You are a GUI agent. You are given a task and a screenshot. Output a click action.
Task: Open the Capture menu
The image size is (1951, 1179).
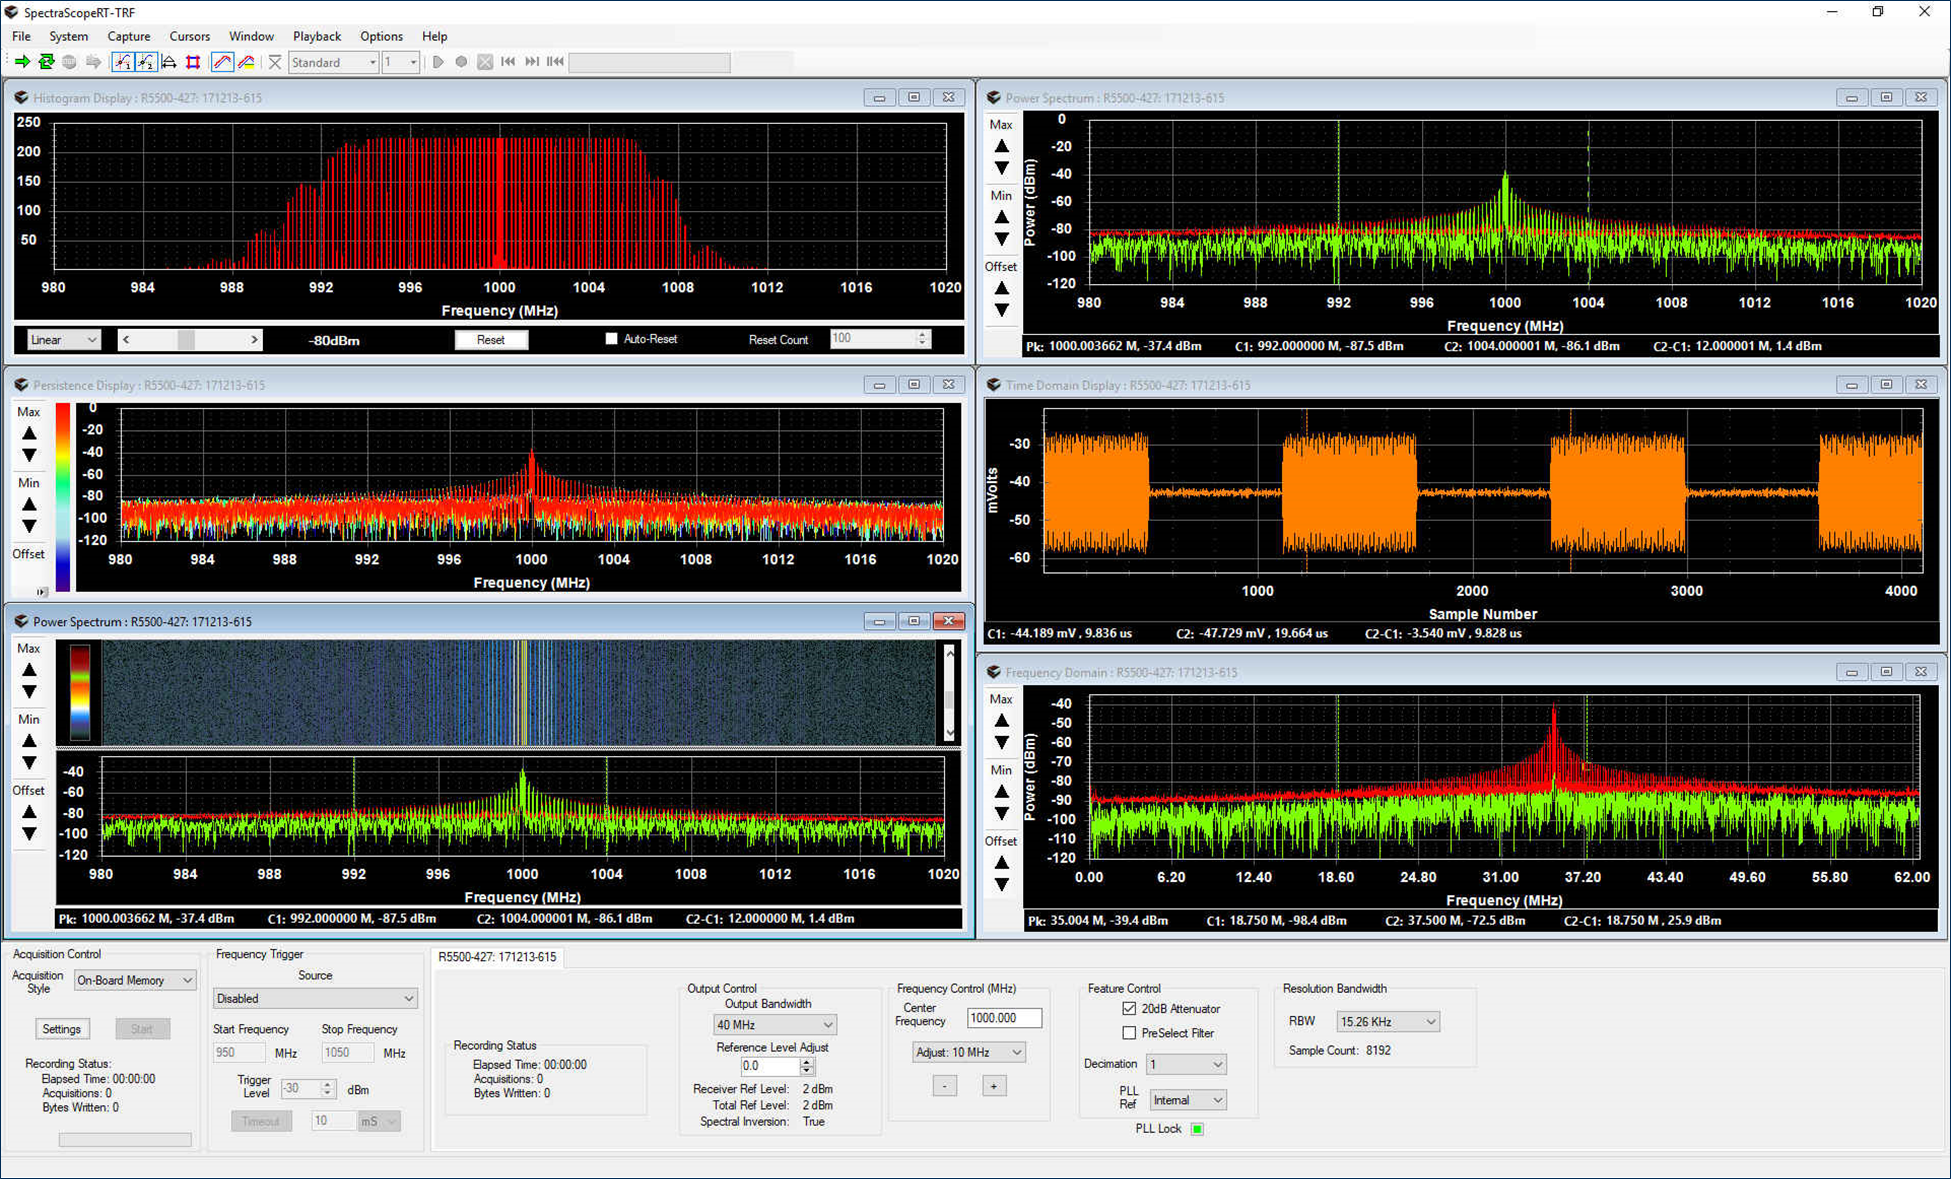pyautogui.click(x=128, y=36)
